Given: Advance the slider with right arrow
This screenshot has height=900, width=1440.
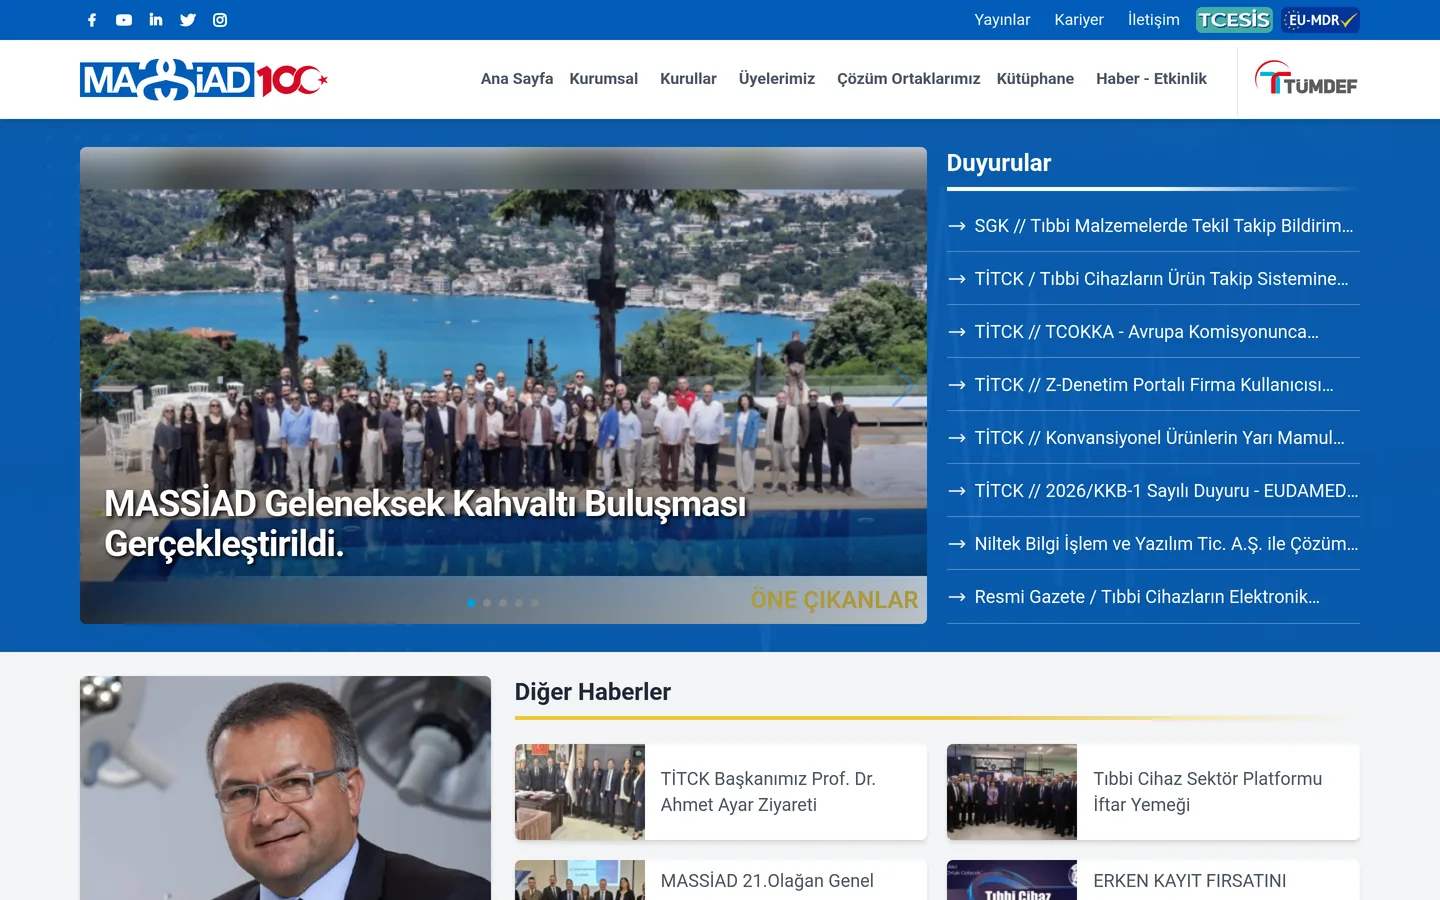Looking at the screenshot, I should click(x=902, y=386).
